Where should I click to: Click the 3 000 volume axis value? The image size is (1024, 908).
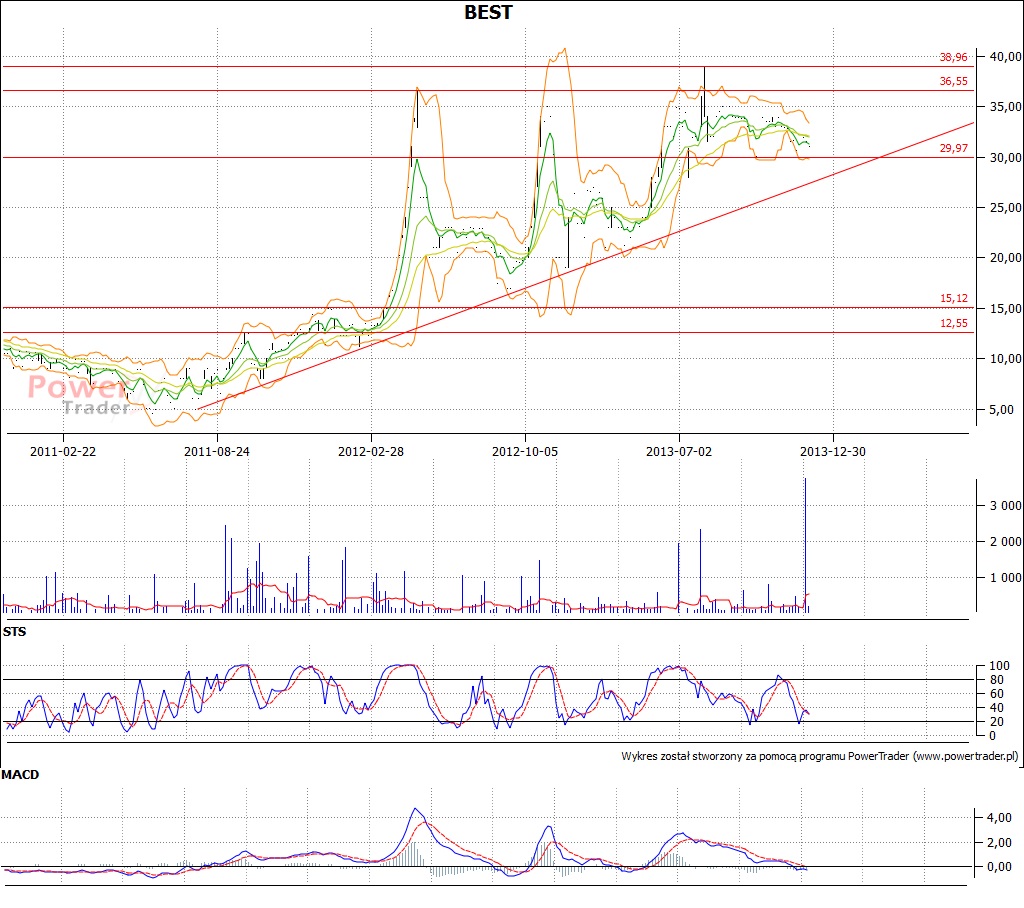point(1005,506)
